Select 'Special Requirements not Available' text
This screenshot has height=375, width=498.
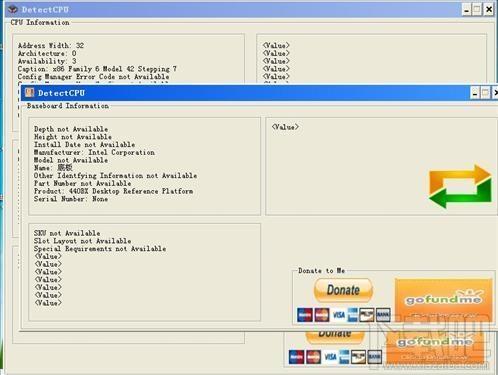(100, 249)
